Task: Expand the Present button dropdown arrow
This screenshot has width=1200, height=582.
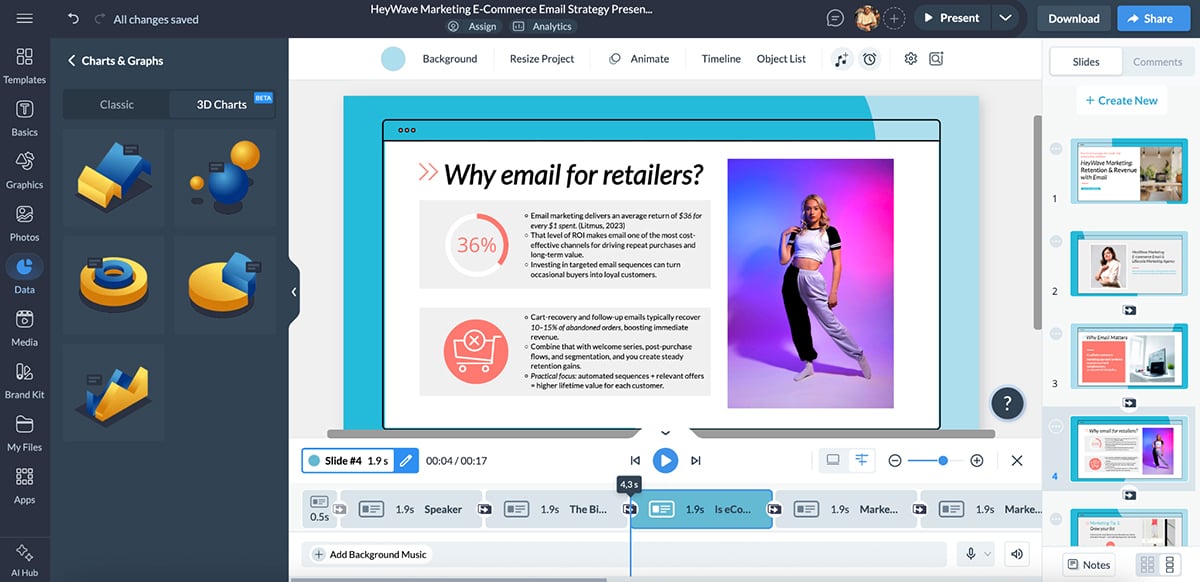Action: (x=1006, y=17)
